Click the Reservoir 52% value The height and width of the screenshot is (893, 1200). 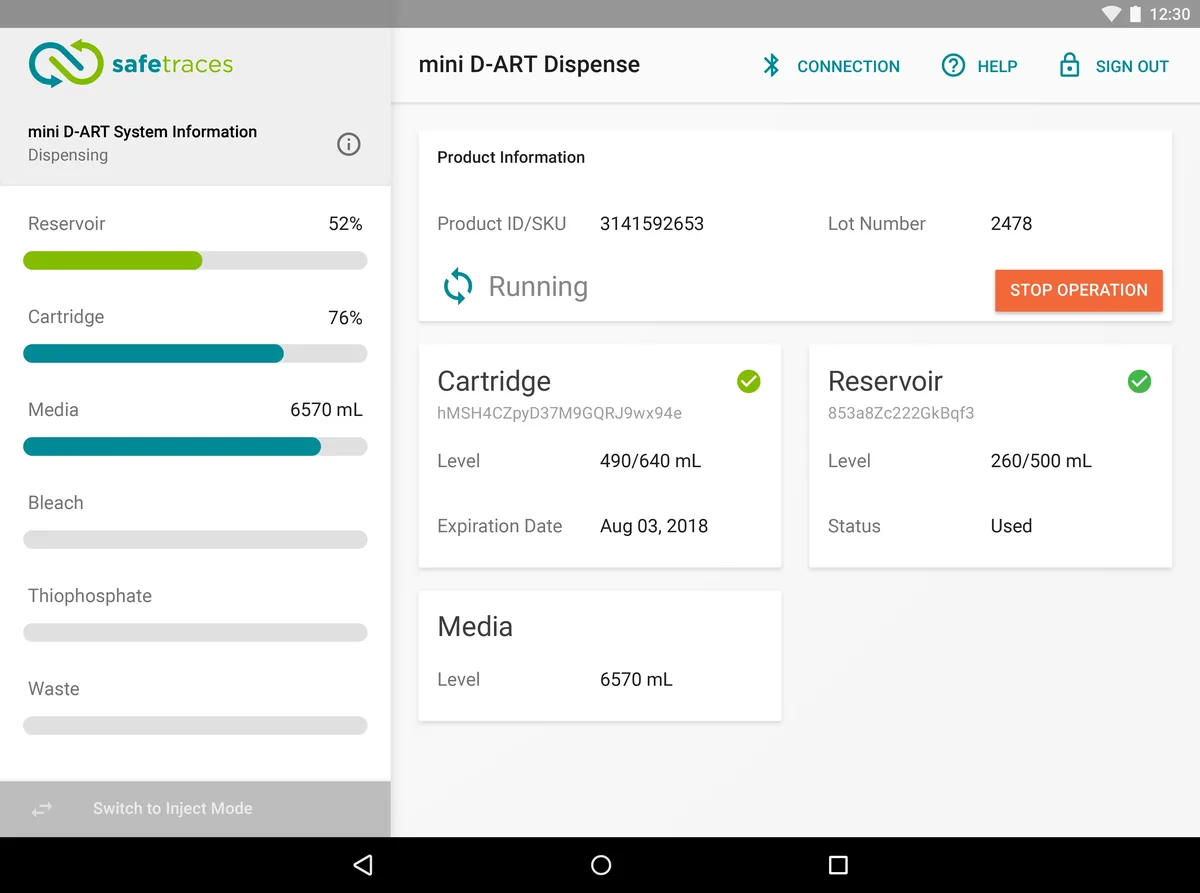[x=345, y=224]
